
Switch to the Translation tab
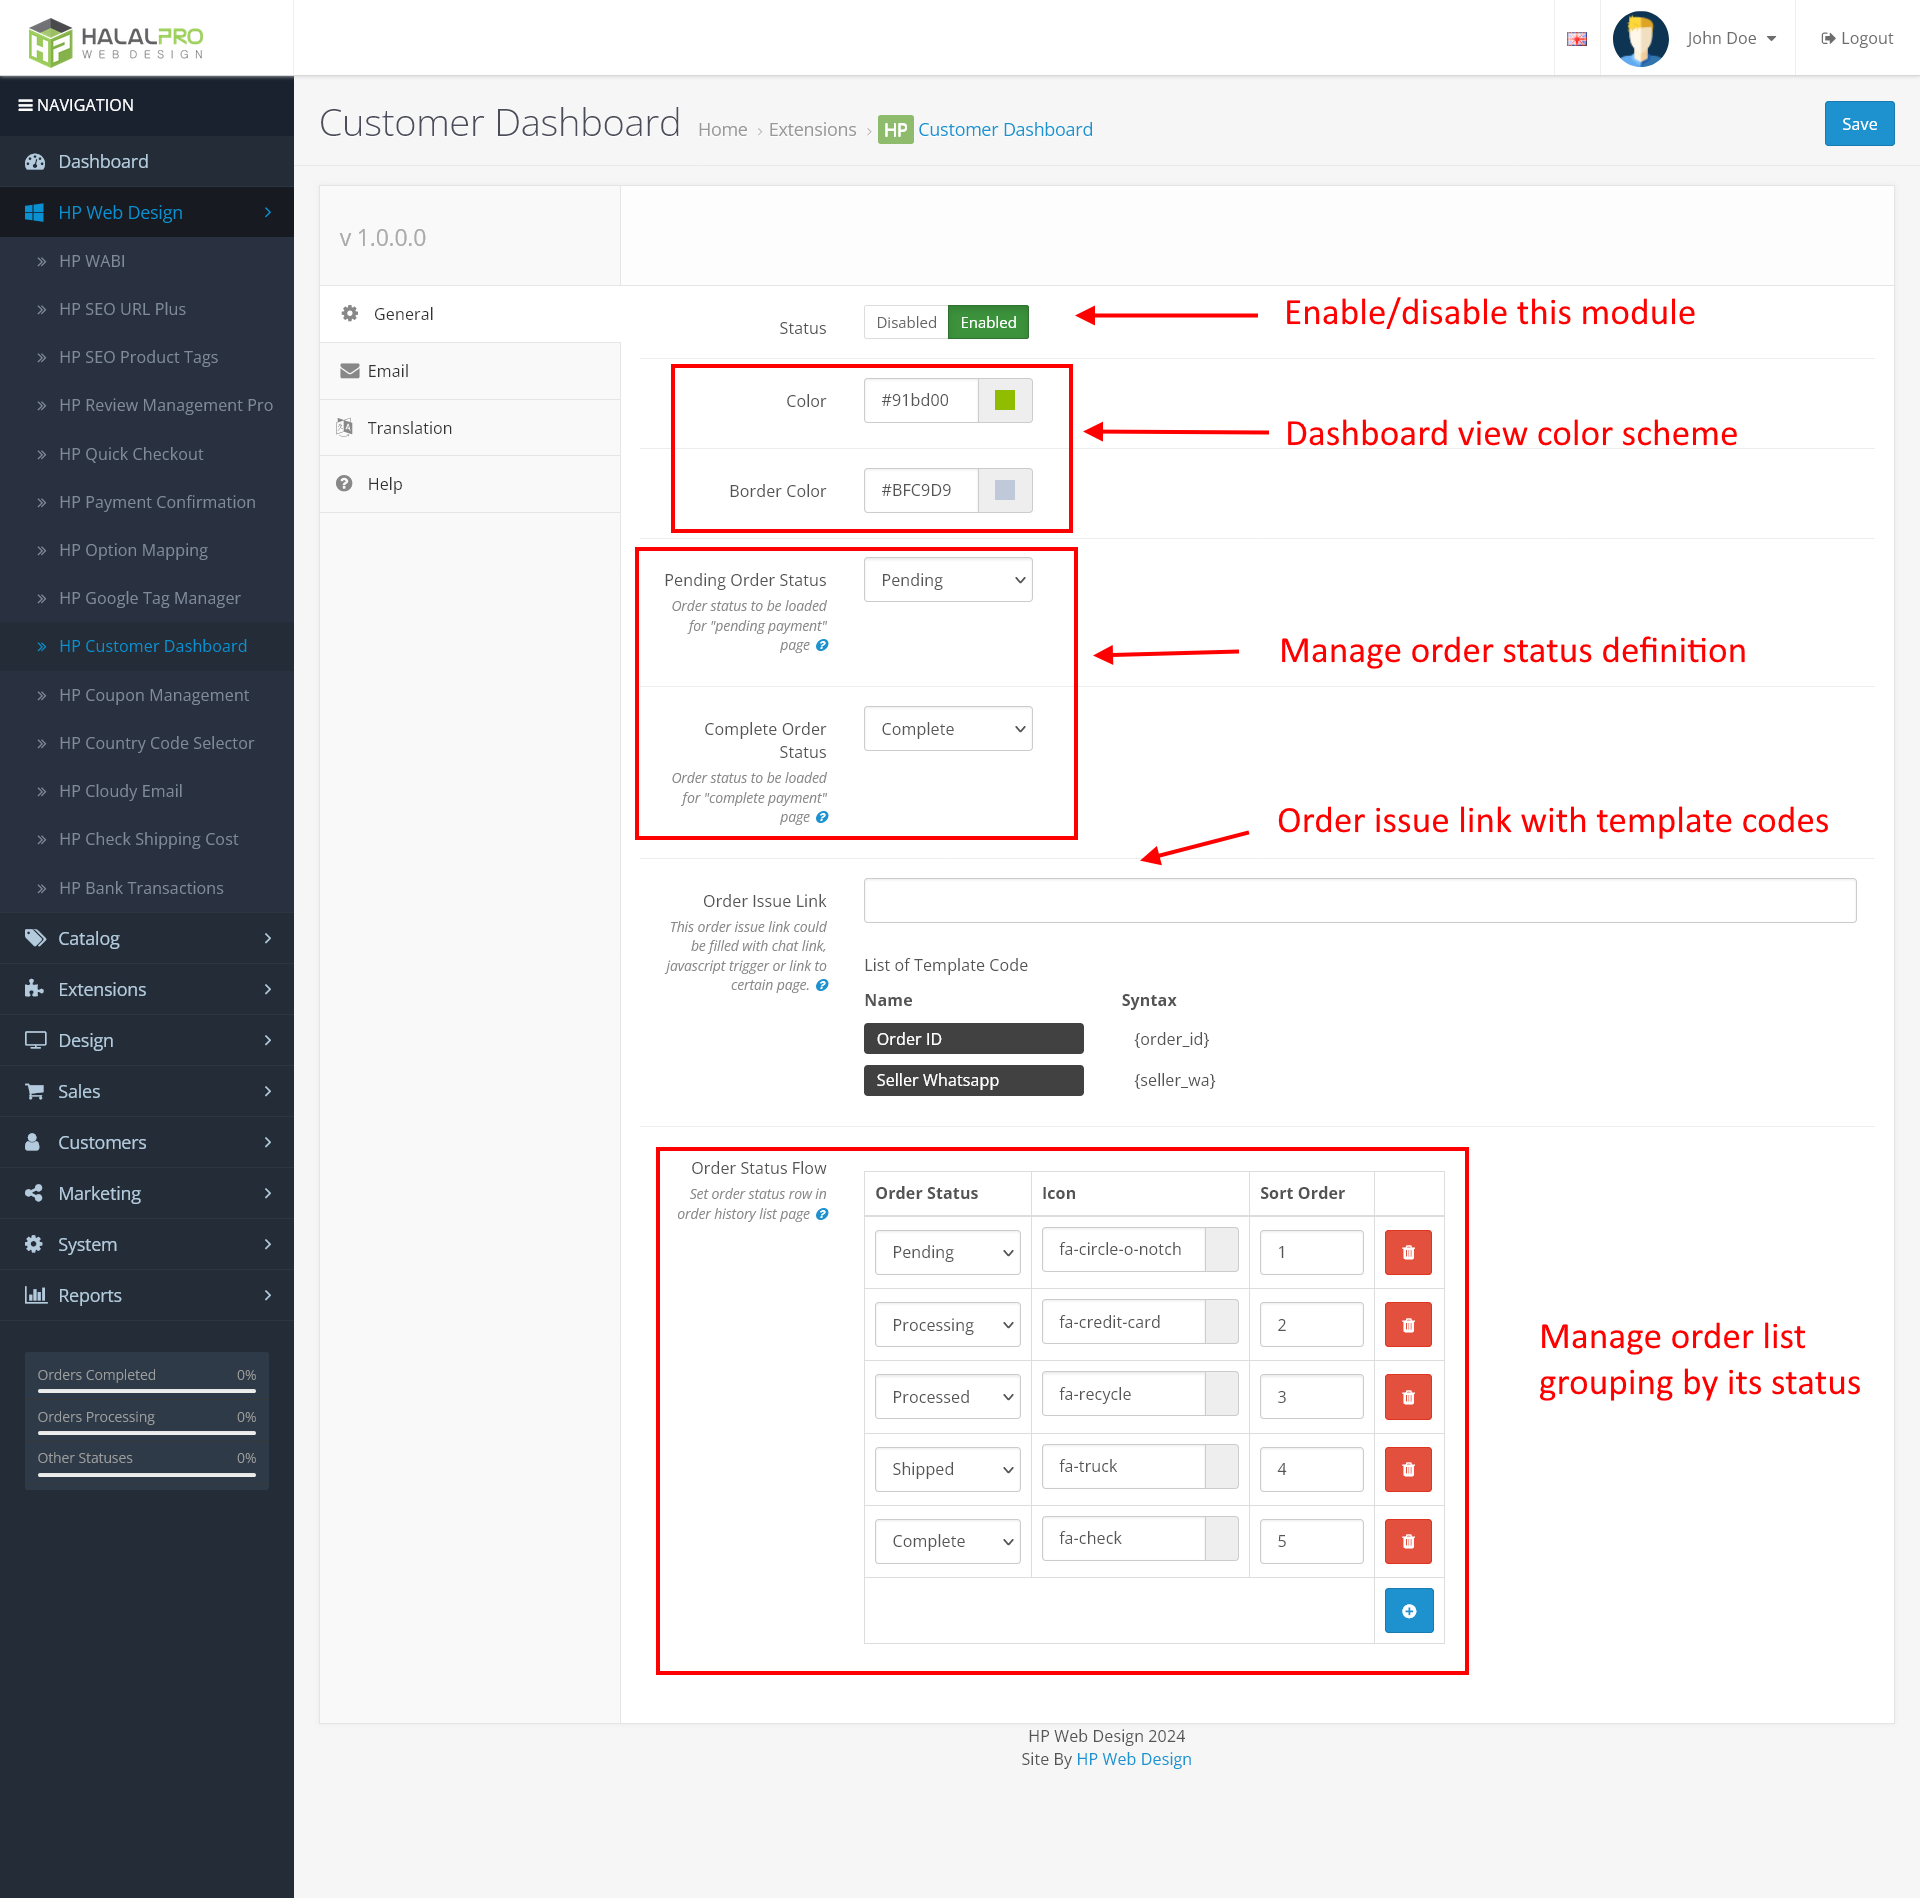tap(408, 427)
